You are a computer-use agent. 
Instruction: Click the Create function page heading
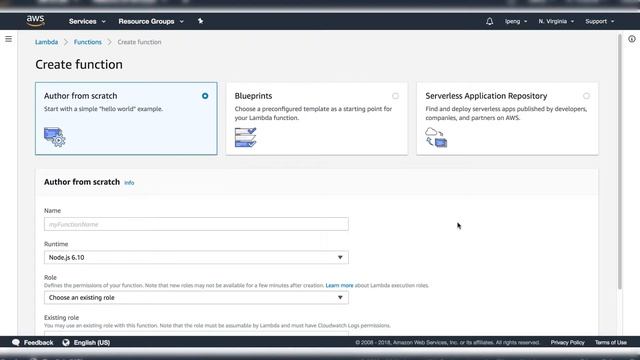pyautogui.click(x=79, y=64)
